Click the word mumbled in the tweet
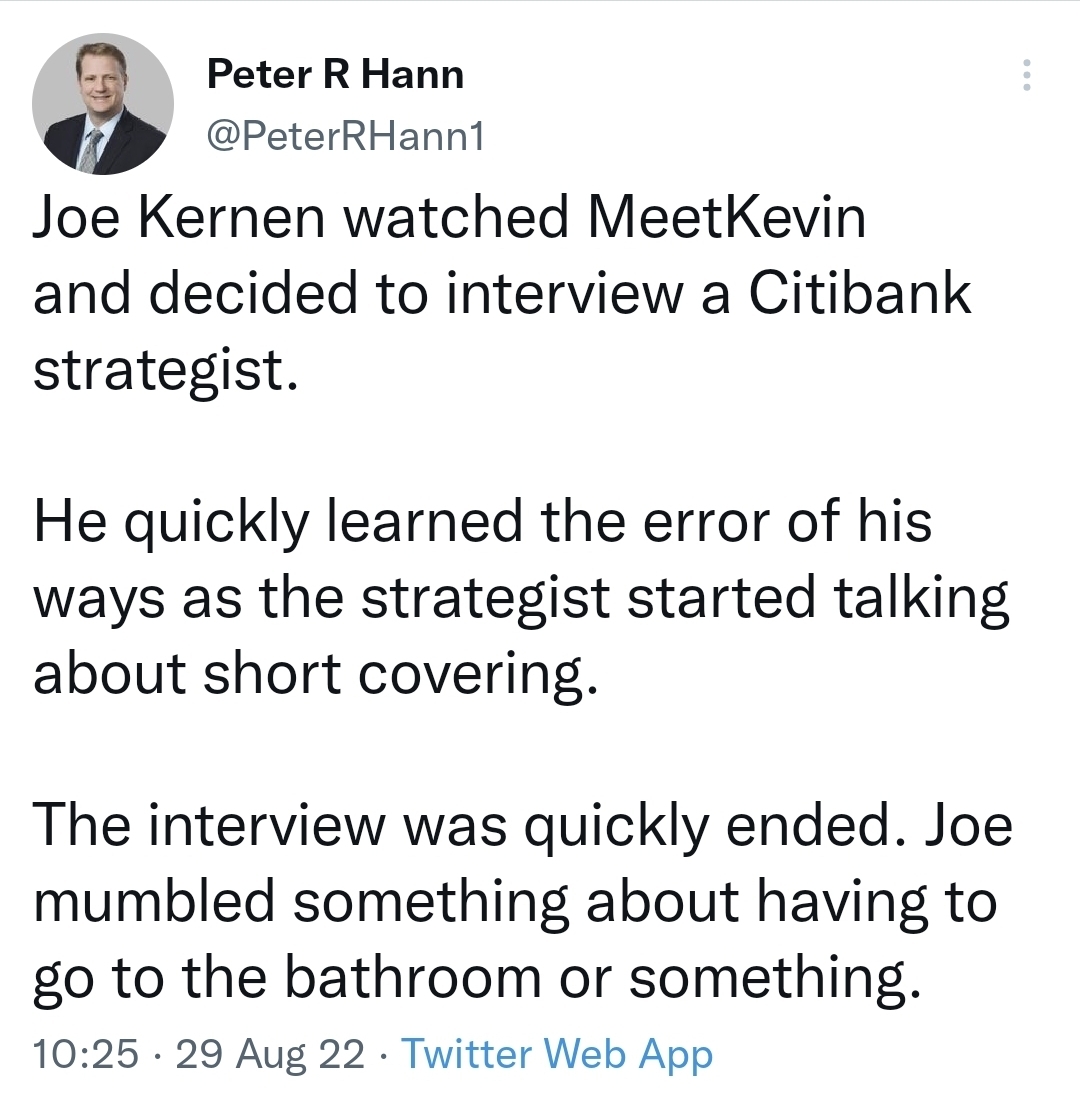 (154, 900)
